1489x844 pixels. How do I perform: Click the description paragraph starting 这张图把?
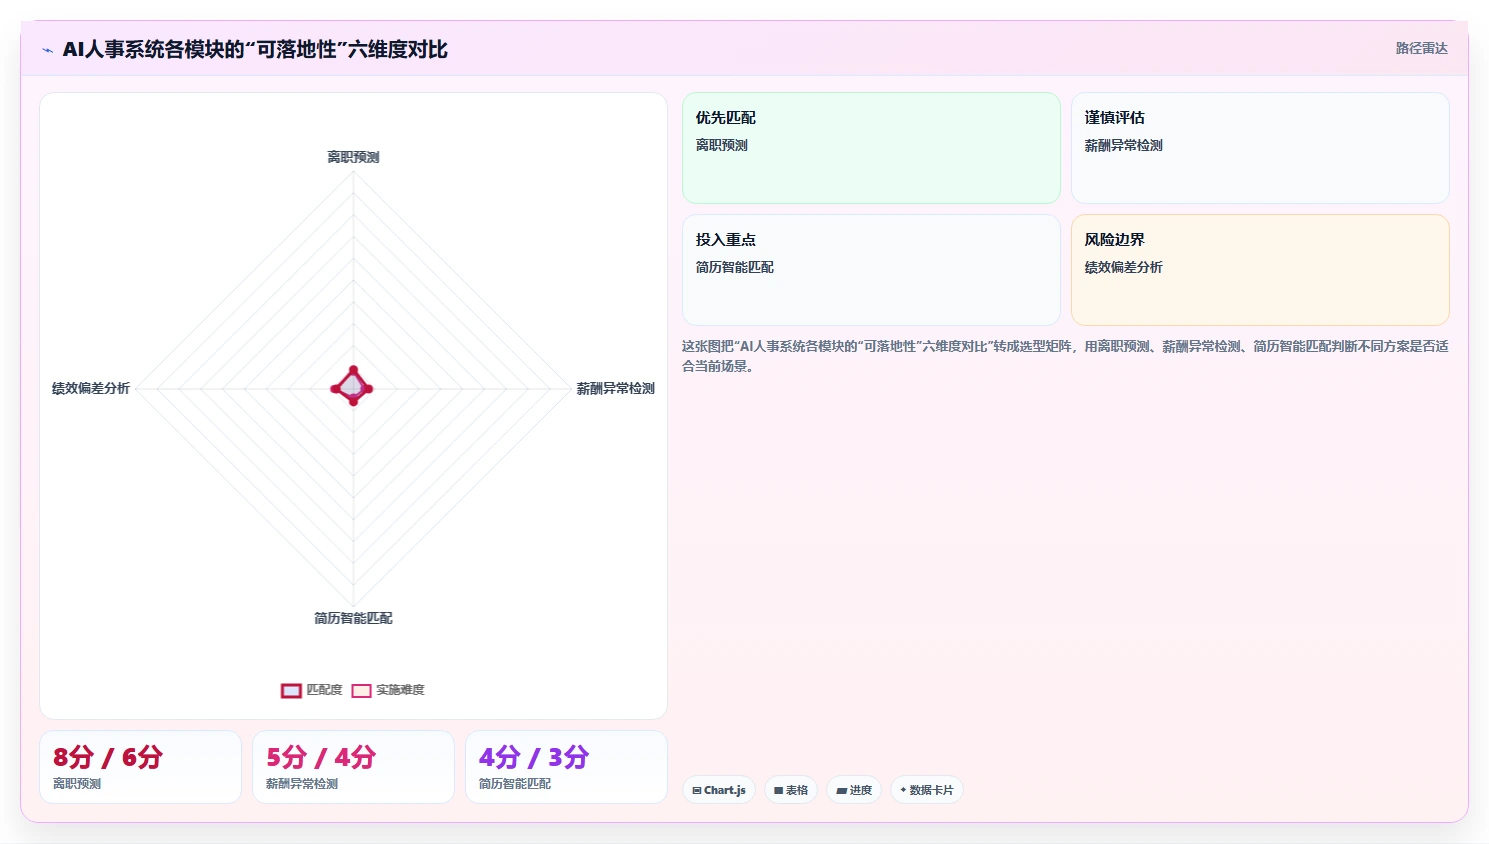click(1065, 356)
